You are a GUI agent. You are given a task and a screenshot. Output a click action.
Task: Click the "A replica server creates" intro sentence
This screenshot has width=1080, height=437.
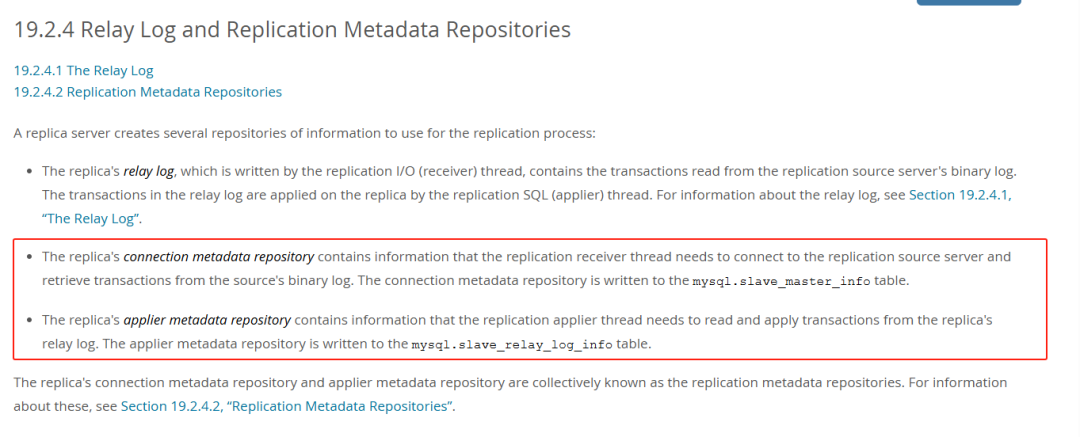[x=305, y=133]
